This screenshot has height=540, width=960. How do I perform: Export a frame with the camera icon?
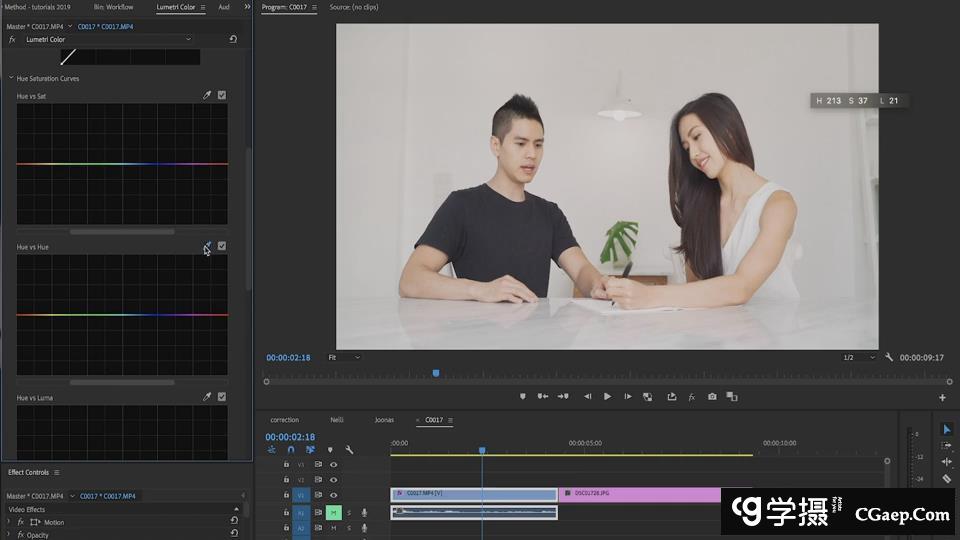pos(712,397)
